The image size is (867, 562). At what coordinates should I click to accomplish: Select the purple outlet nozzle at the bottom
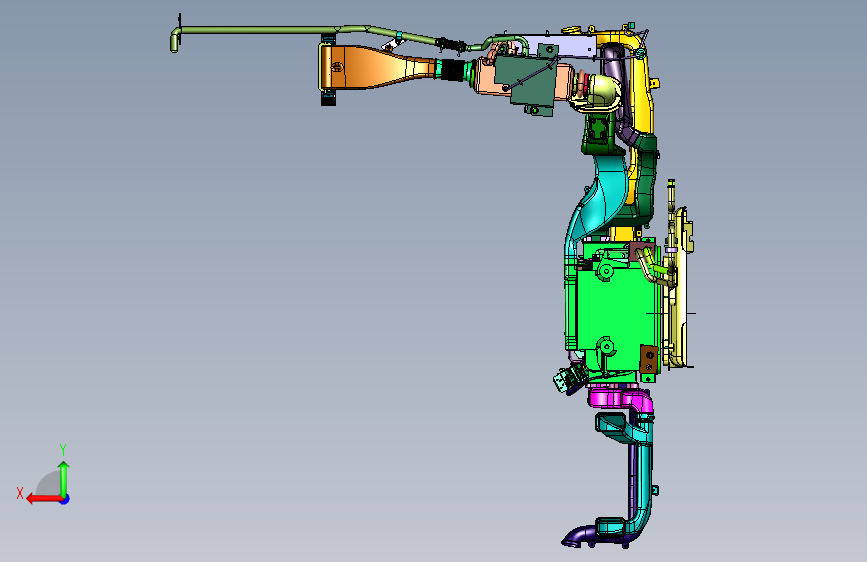pyautogui.click(x=578, y=537)
